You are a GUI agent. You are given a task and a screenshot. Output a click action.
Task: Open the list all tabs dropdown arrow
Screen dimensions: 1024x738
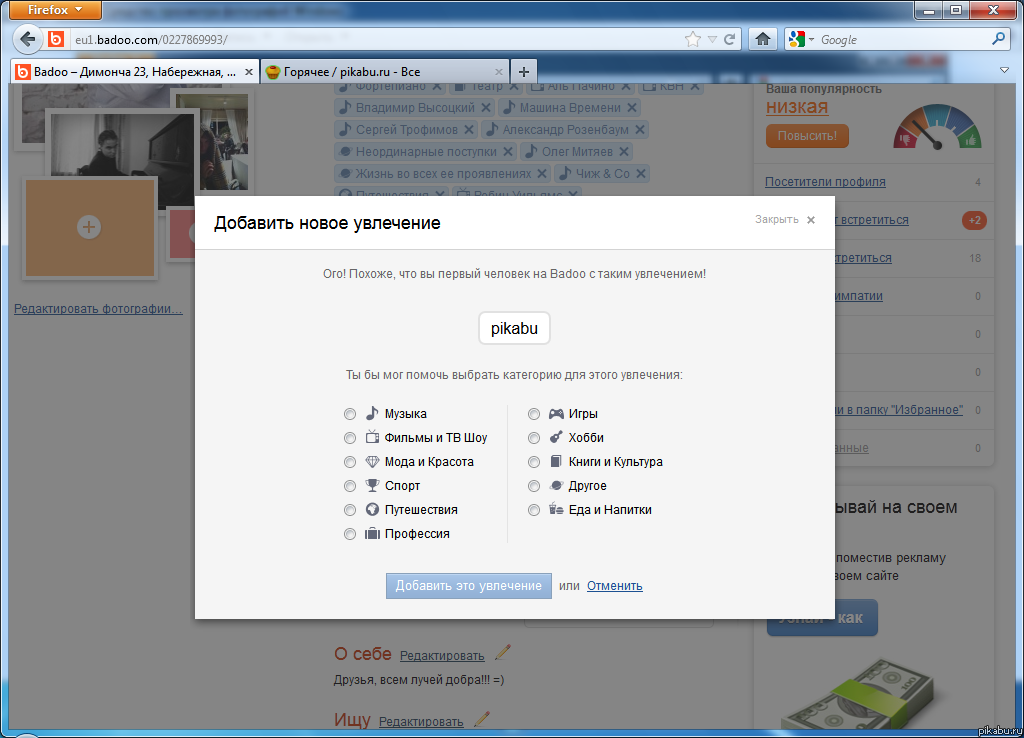pos(1004,70)
